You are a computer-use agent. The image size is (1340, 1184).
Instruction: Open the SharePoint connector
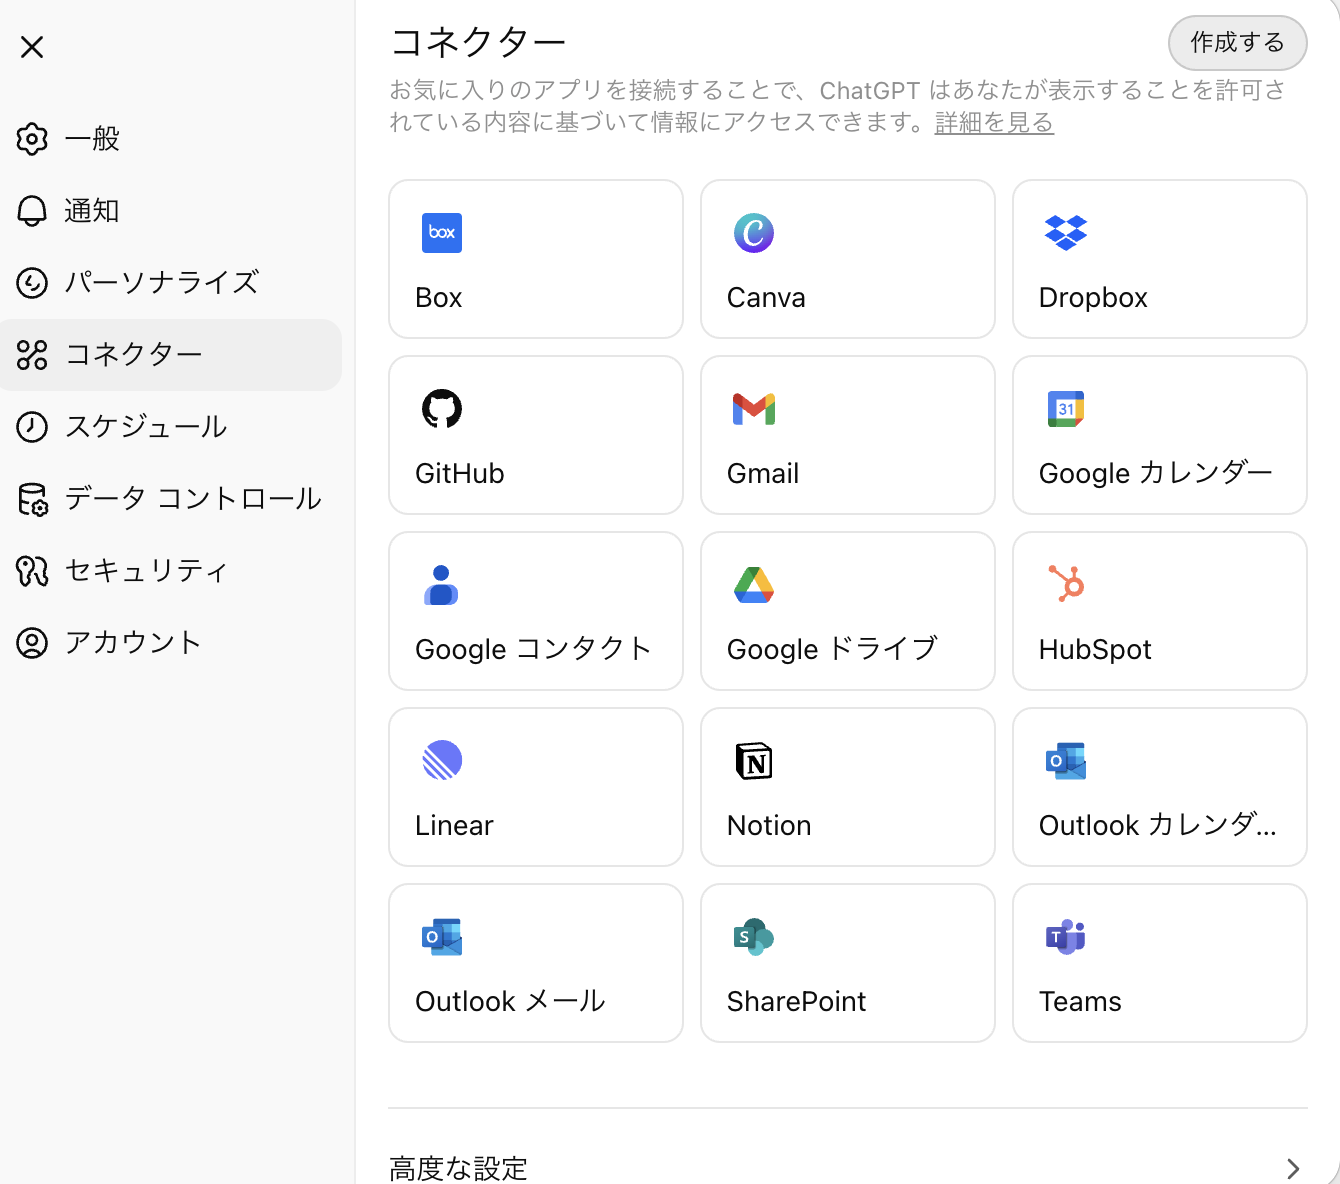pyautogui.click(x=848, y=963)
